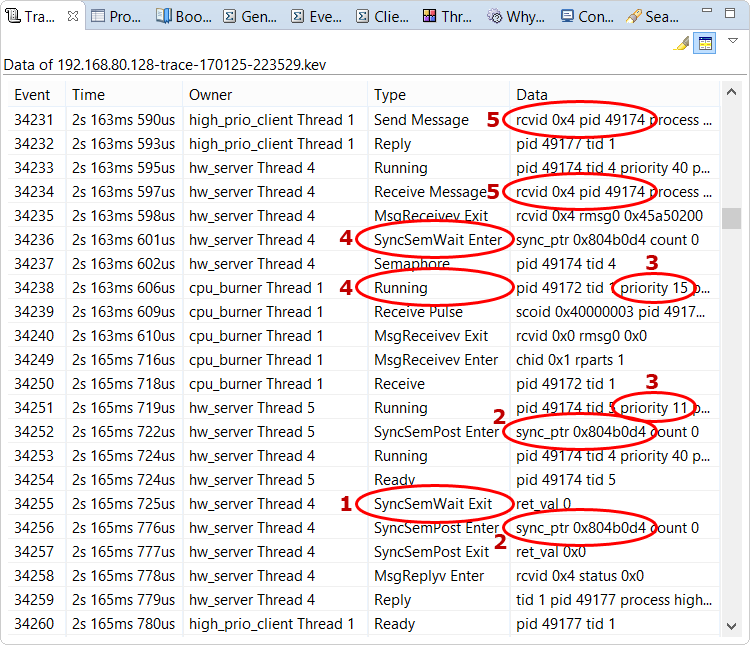Maximize the view panel
The width and height of the screenshot is (750, 645).
tap(730, 15)
